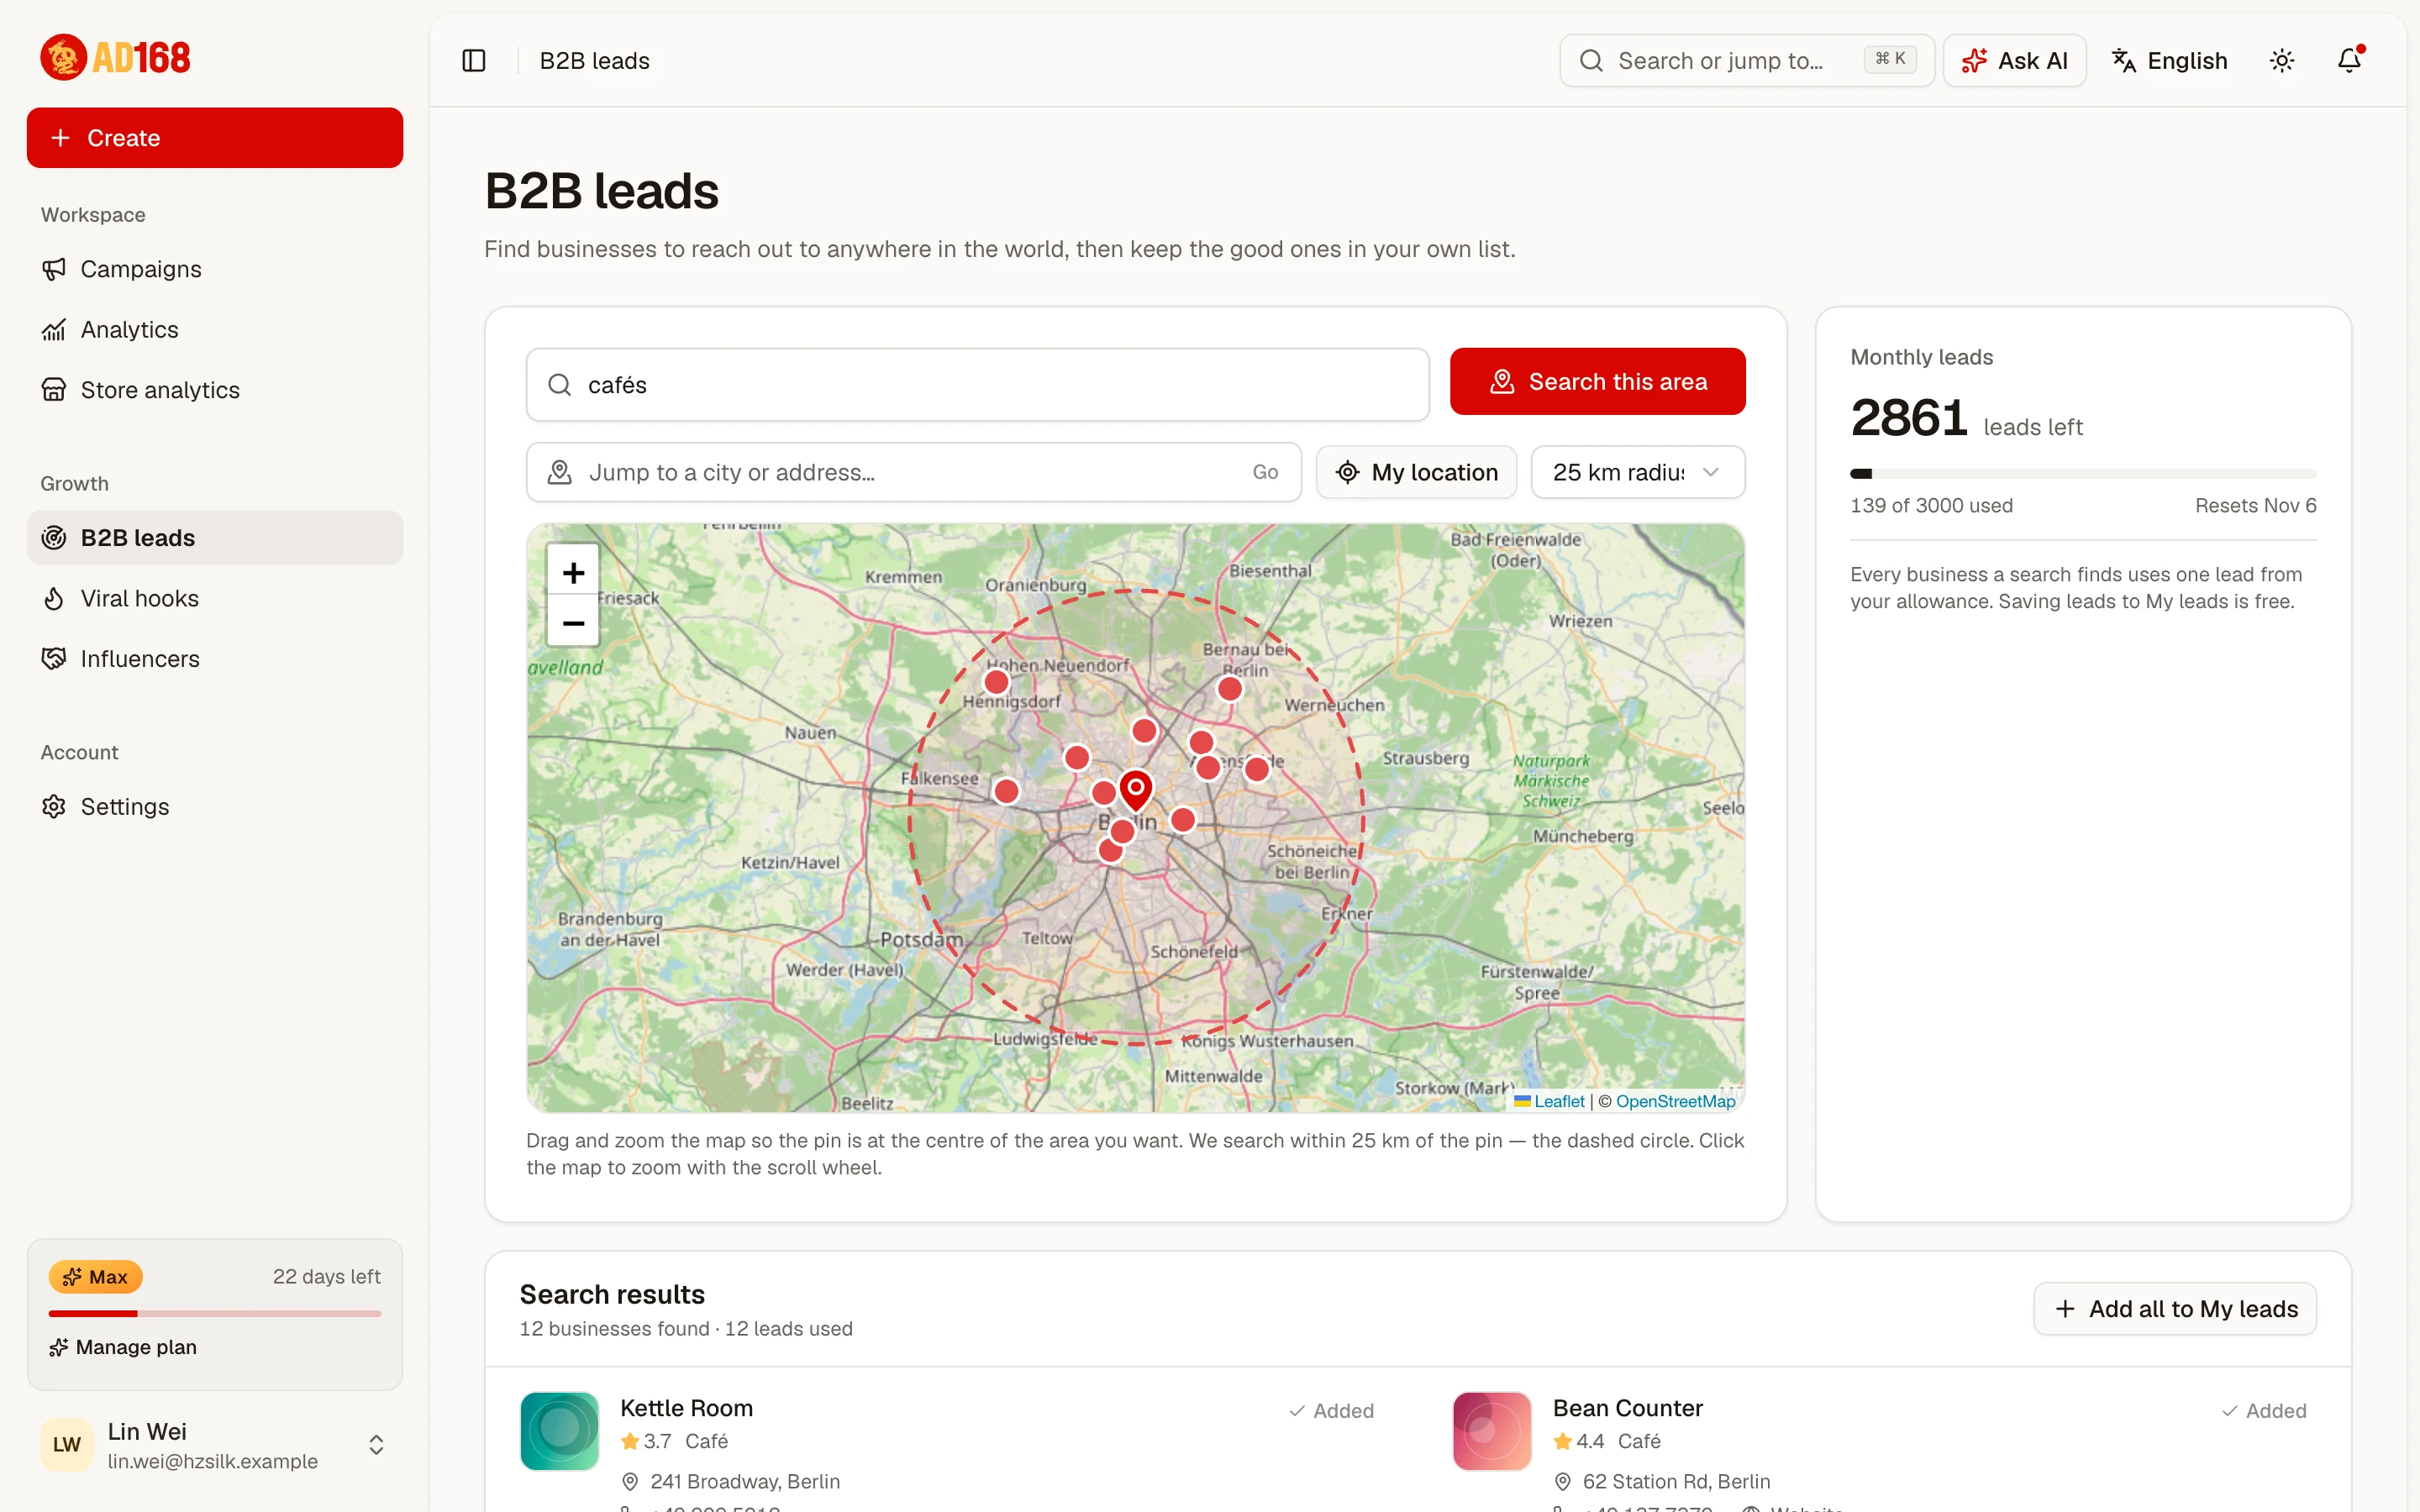Open English language selector
The width and height of the screenshot is (2420, 1512).
pos(2170,61)
